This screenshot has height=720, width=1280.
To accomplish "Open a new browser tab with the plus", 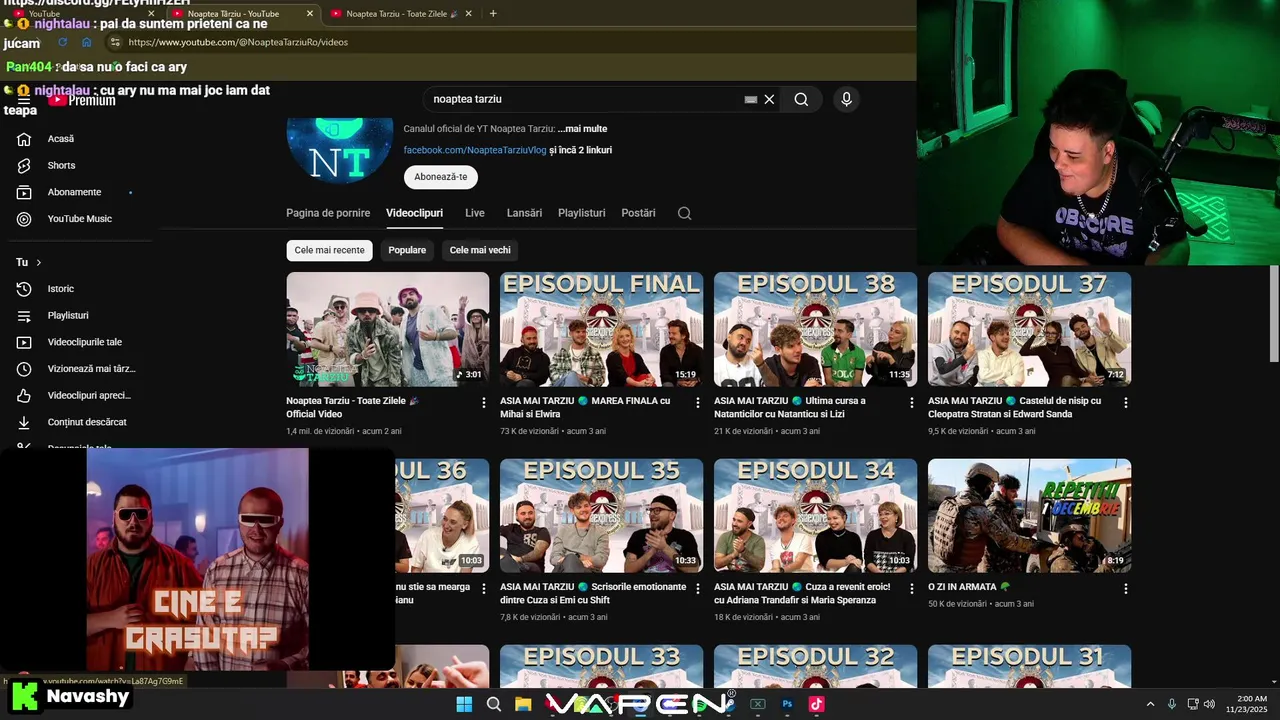I will click(493, 14).
